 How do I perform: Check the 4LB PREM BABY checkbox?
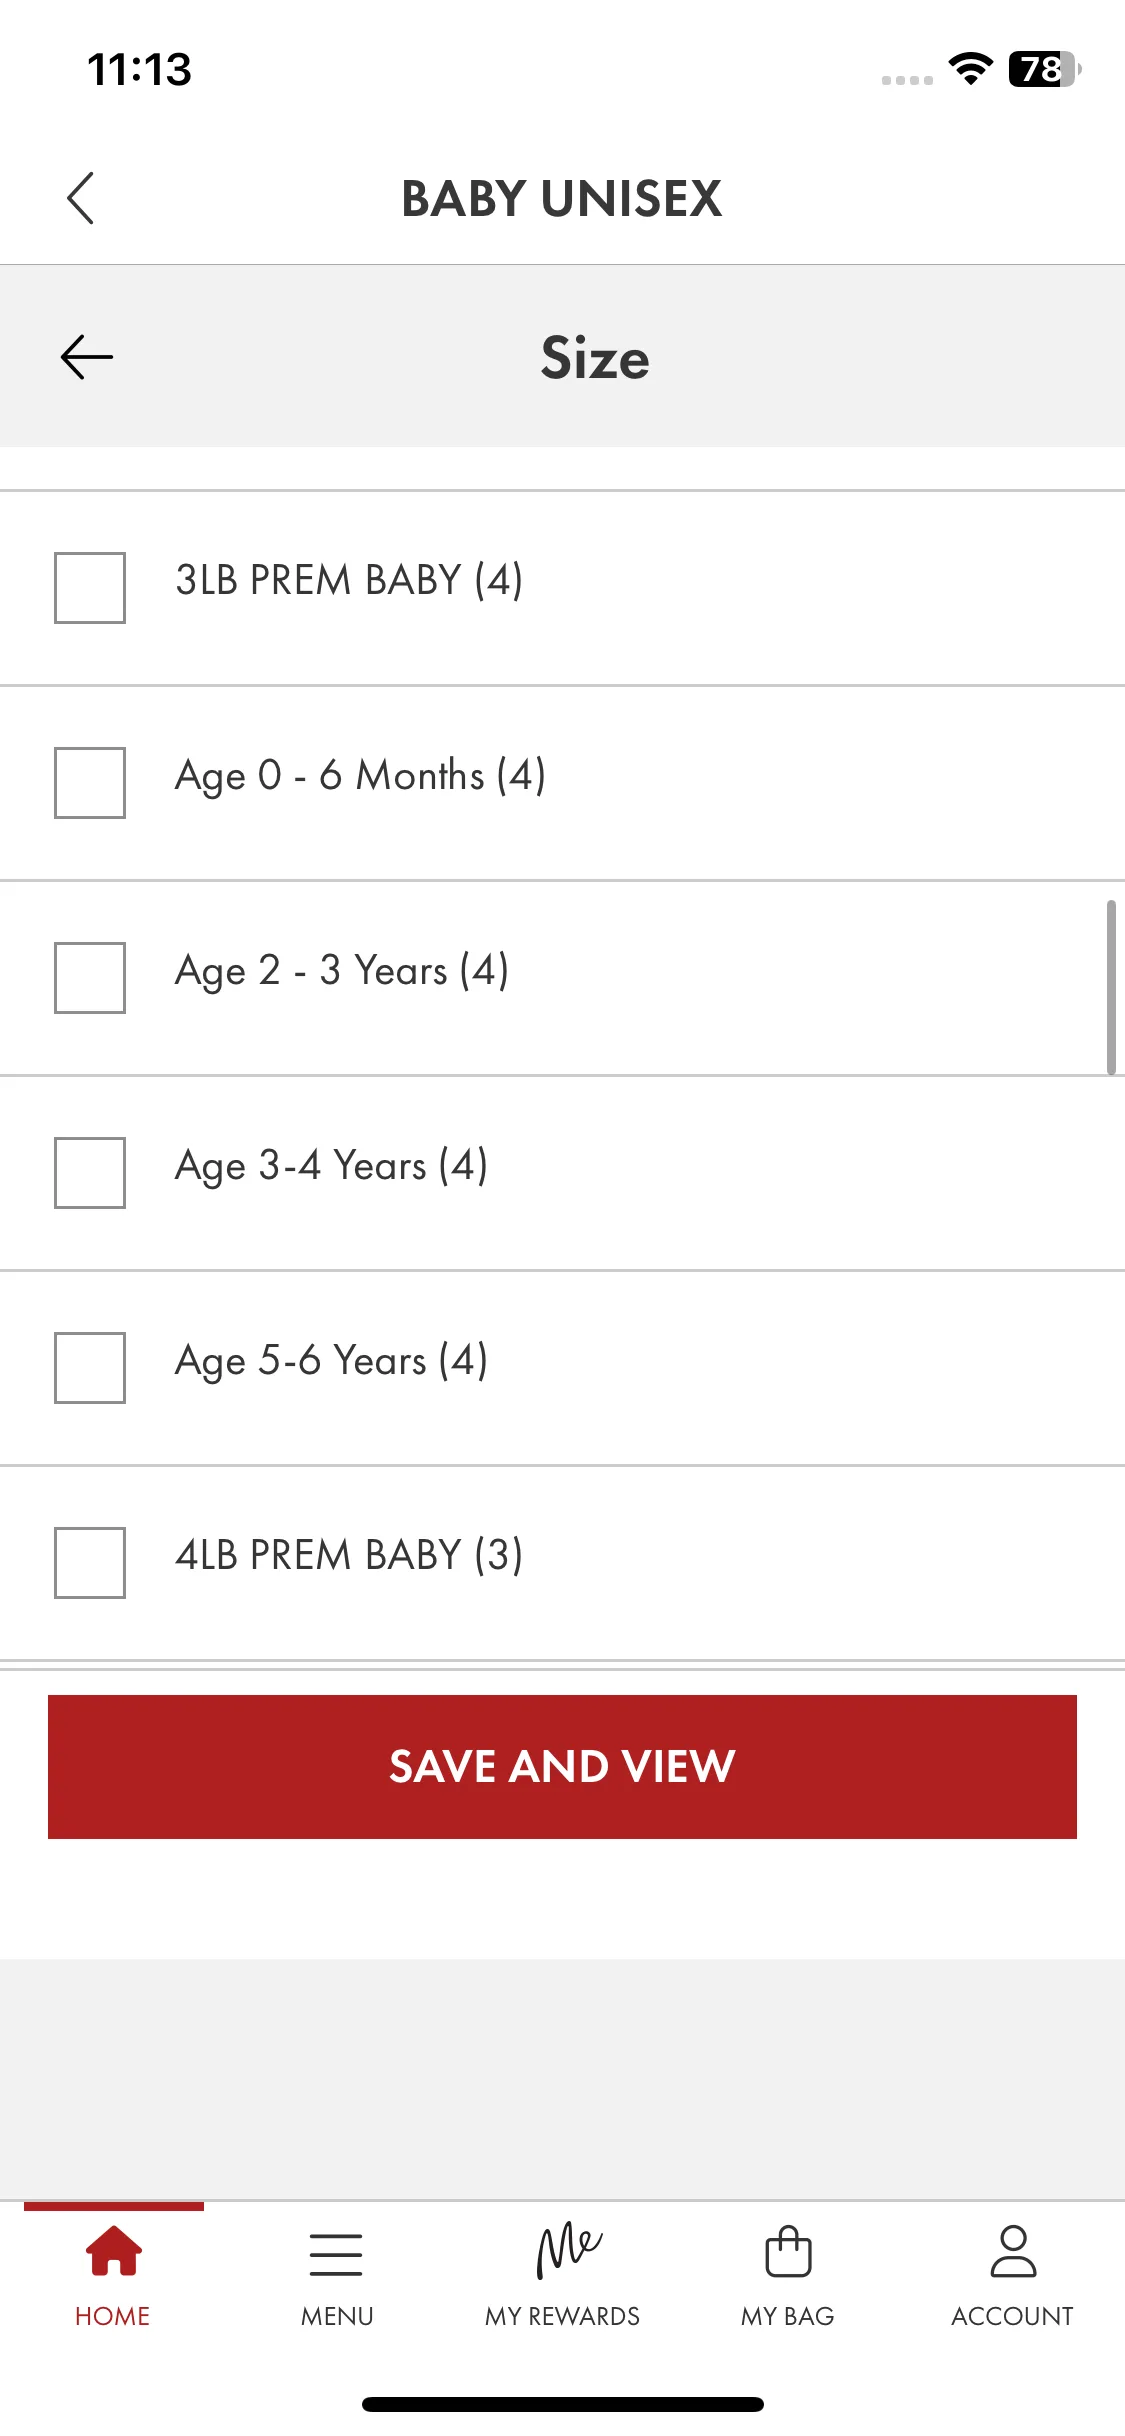90,1563
